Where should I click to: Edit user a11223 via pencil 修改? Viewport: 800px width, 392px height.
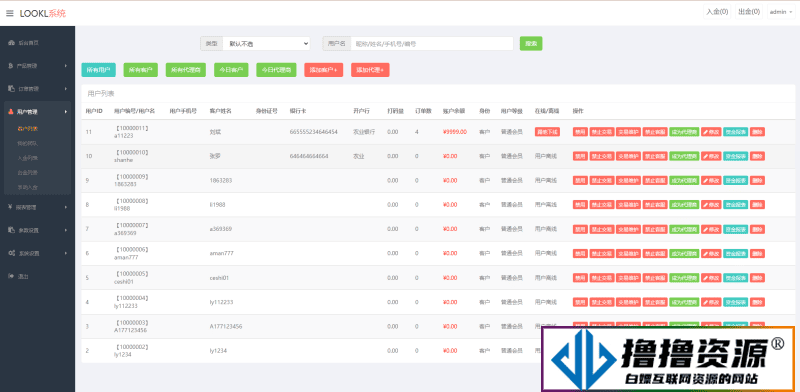pyautogui.click(x=711, y=132)
